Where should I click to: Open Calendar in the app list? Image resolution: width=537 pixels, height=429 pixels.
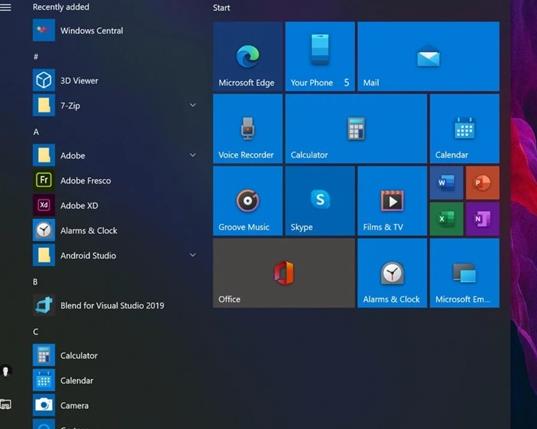tap(116, 380)
